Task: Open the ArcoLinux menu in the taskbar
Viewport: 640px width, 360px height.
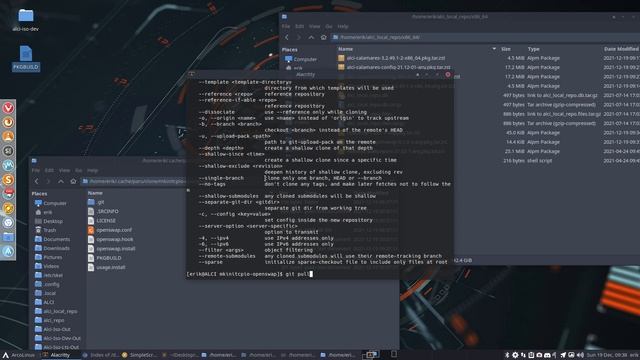Action: [19, 355]
